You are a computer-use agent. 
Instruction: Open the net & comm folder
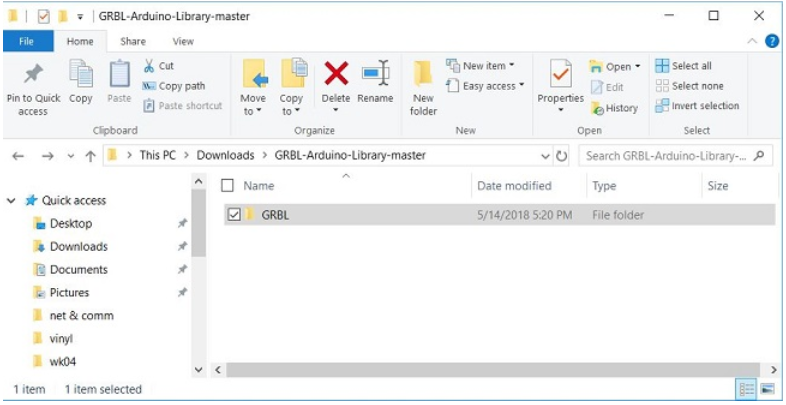click(81, 316)
